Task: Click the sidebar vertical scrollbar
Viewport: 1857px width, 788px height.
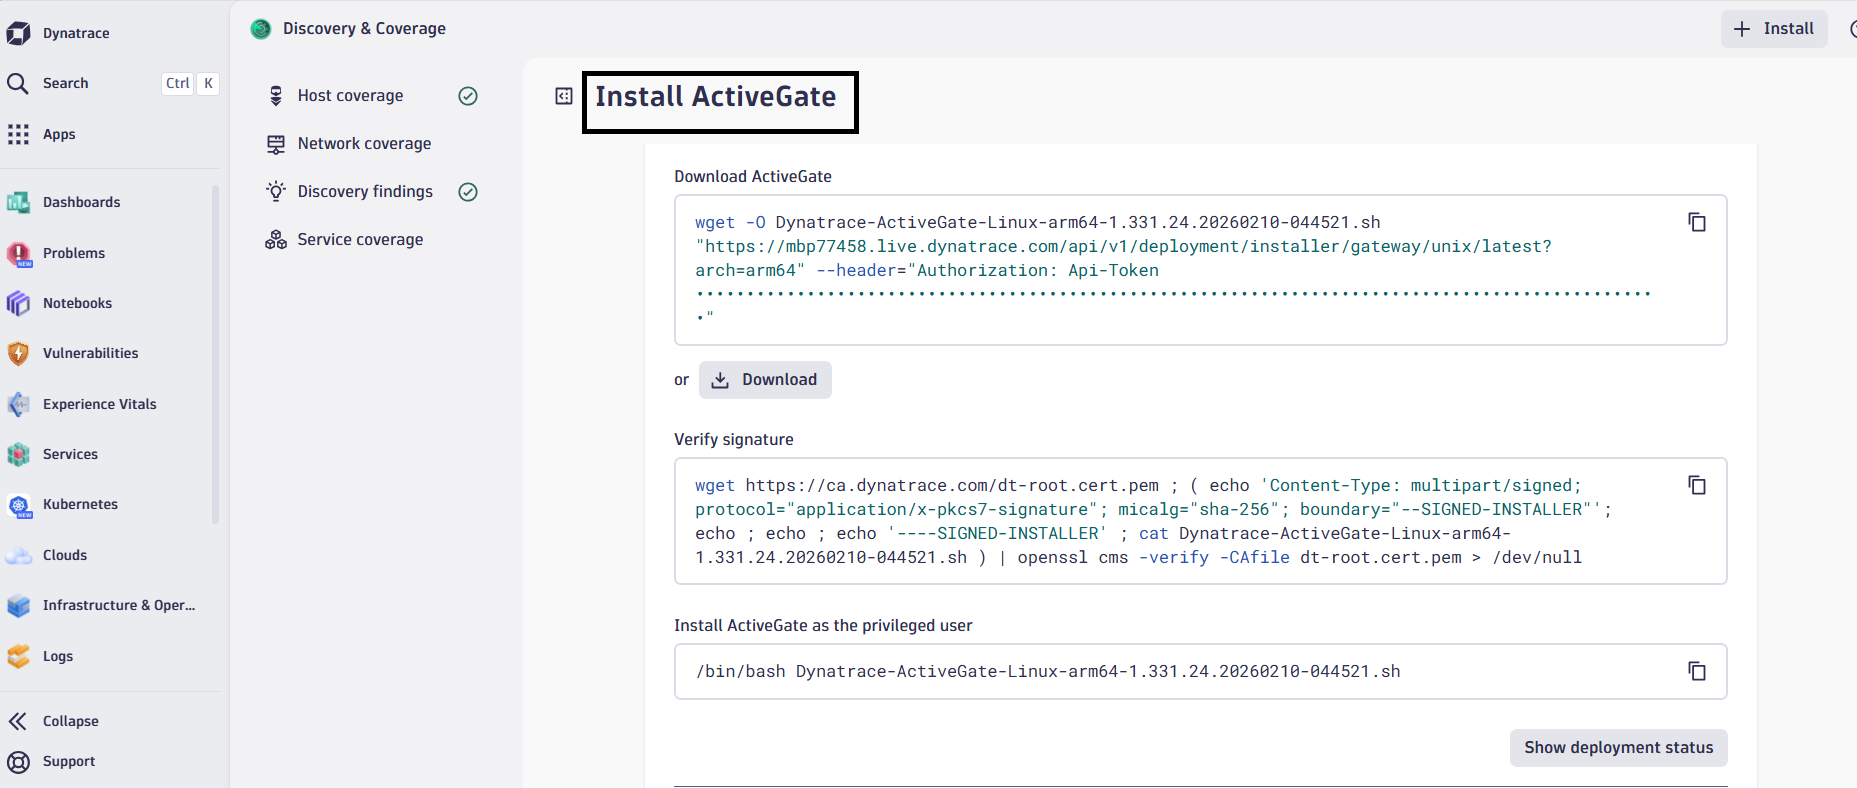Action: coord(215,354)
